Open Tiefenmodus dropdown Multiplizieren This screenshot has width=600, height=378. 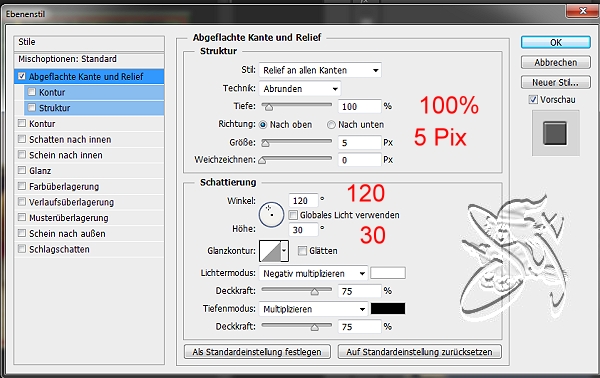[x=313, y=309]
